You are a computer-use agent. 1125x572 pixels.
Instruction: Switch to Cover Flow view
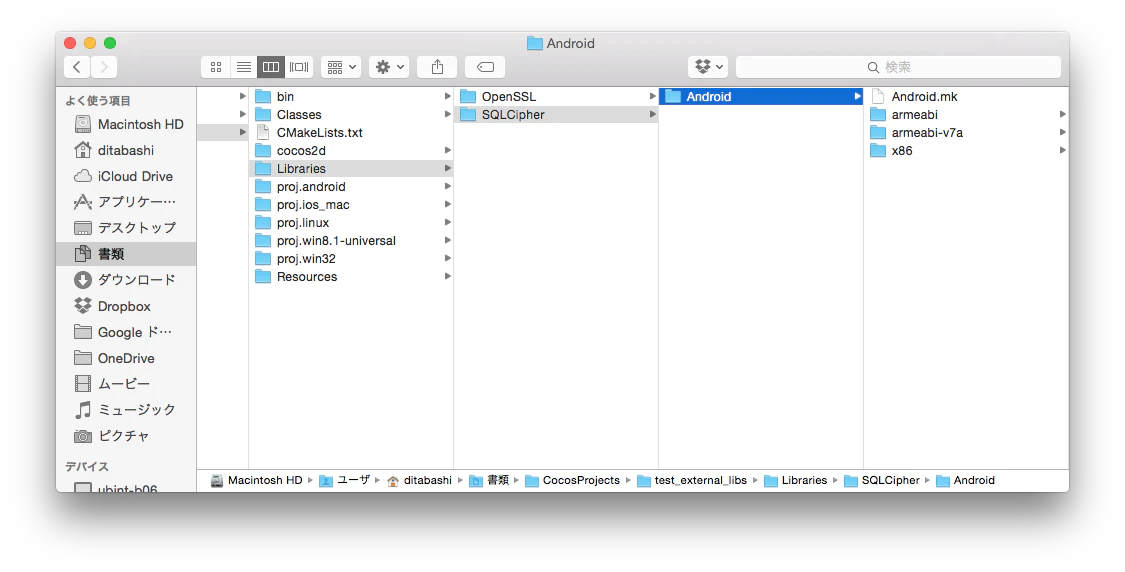[298, 67]
